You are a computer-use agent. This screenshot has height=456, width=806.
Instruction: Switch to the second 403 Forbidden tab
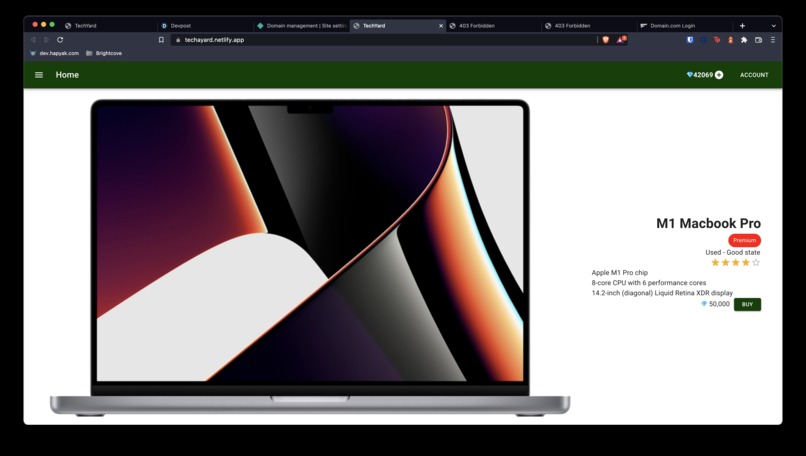coord(589,26)
